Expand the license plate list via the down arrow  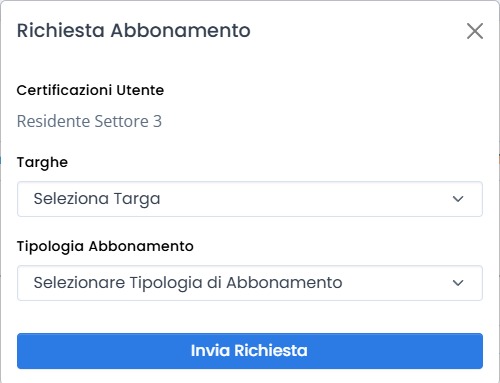458,199
